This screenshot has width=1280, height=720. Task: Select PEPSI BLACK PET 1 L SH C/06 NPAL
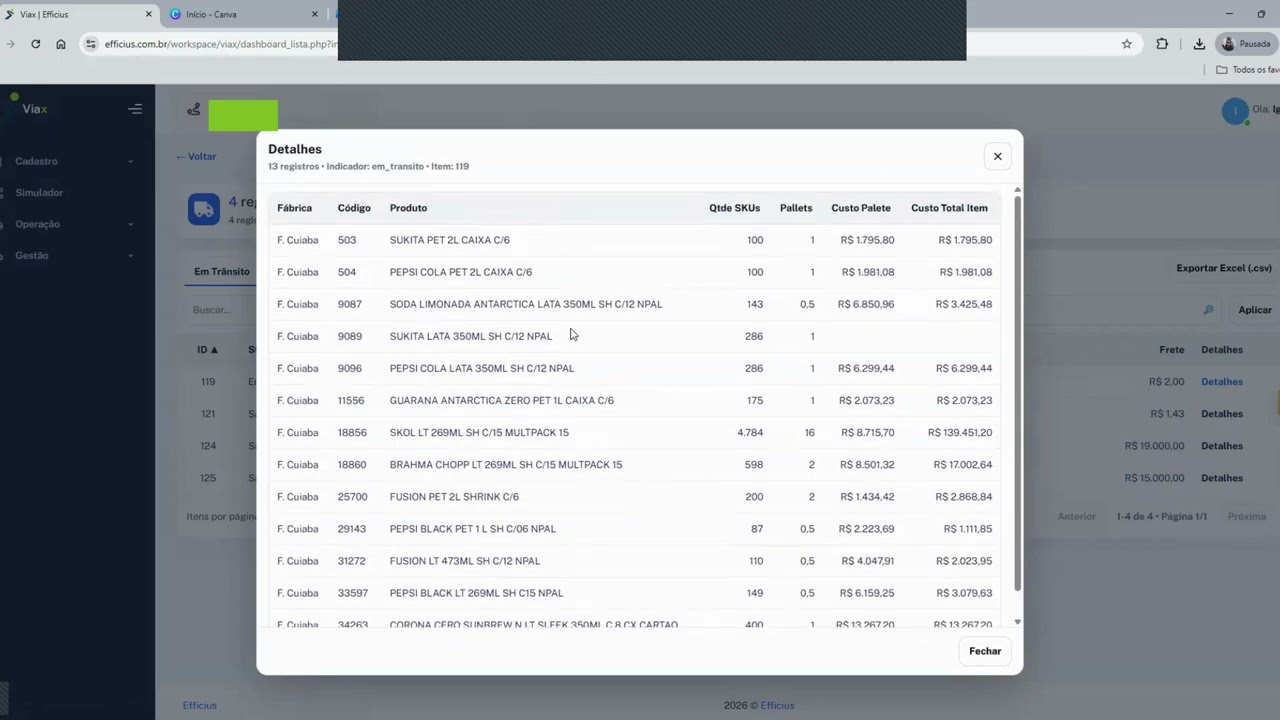(x=473, y=528)
